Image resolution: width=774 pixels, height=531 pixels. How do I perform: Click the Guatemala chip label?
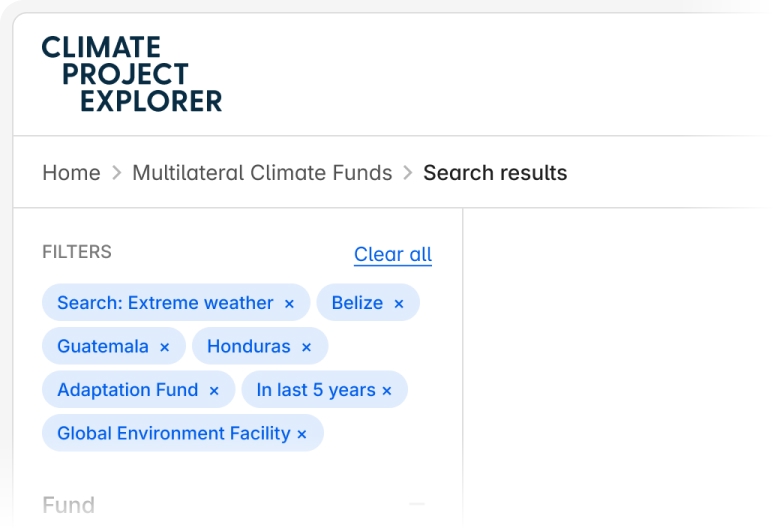pyautogui.click(x=102, y=347)
